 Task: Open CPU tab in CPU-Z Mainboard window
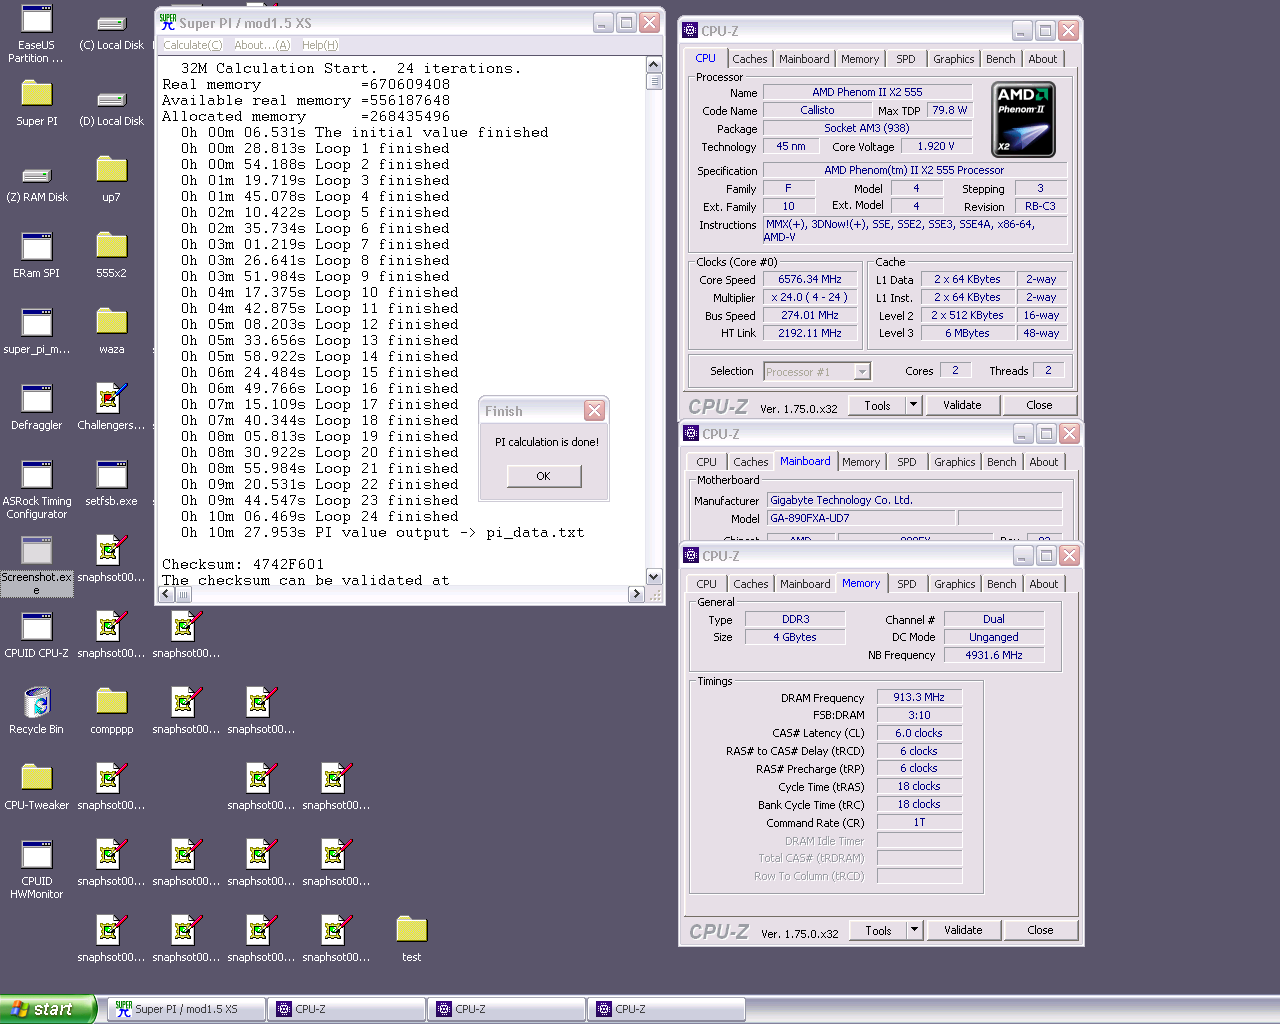(x=707, y=462)
